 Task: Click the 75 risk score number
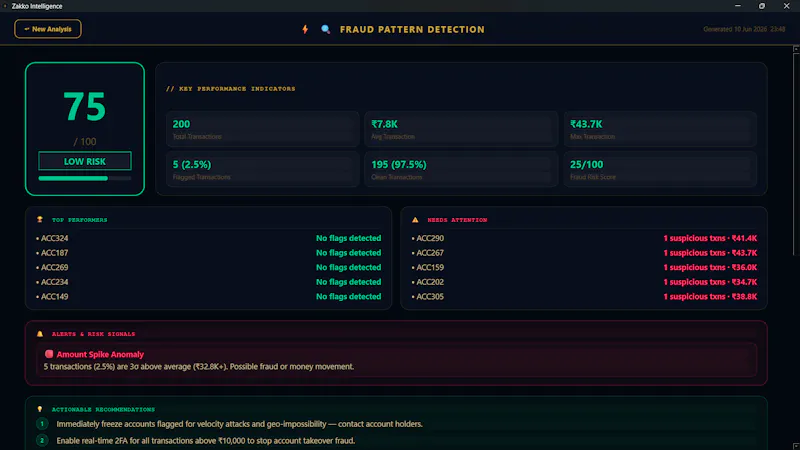pos(85,107)
